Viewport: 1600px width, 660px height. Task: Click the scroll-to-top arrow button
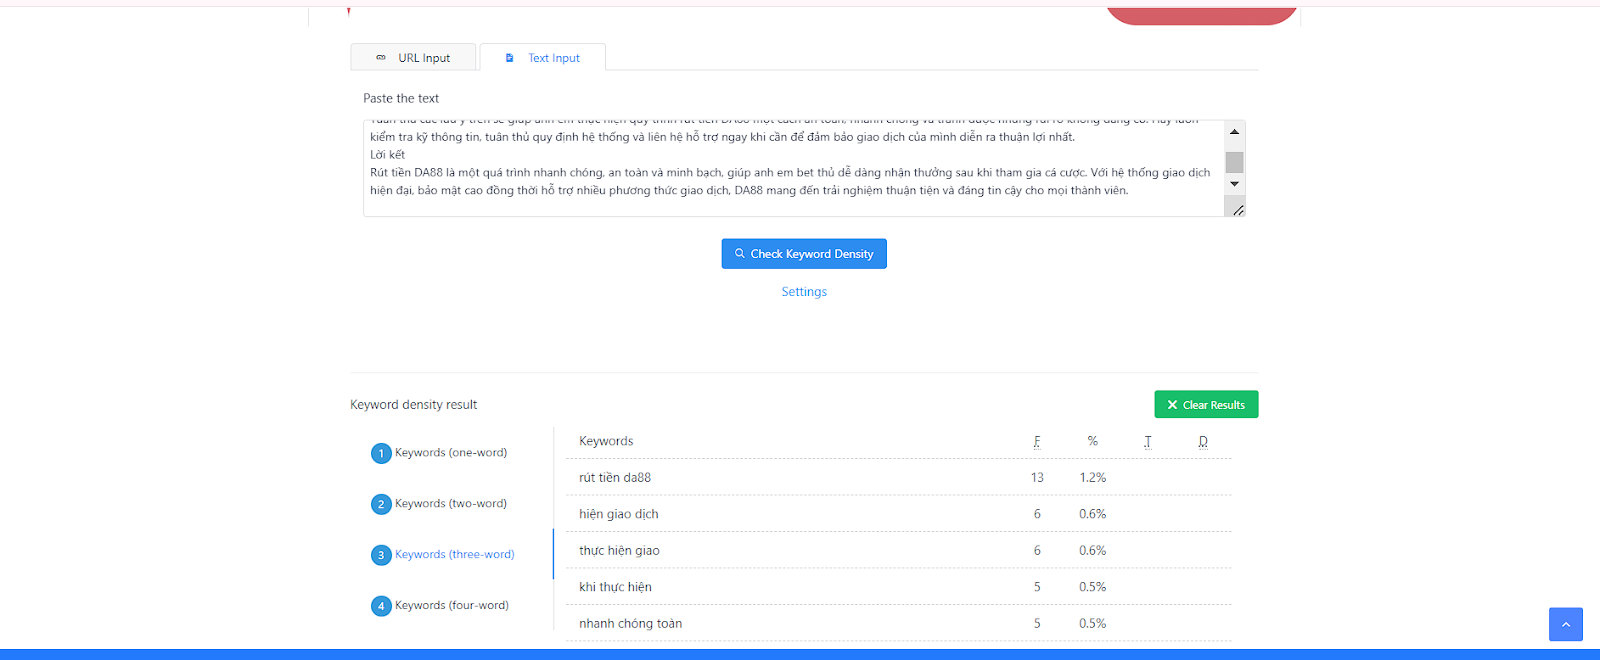tap(1565, 624)
